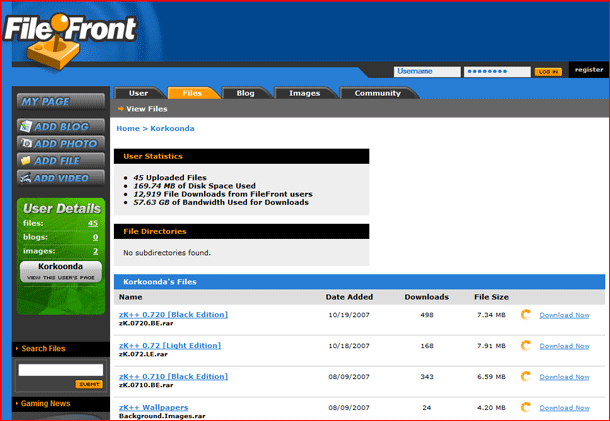This screenshot has height=421, width=610.
Task: Go to the Community tab
Action: pos(377,93)
